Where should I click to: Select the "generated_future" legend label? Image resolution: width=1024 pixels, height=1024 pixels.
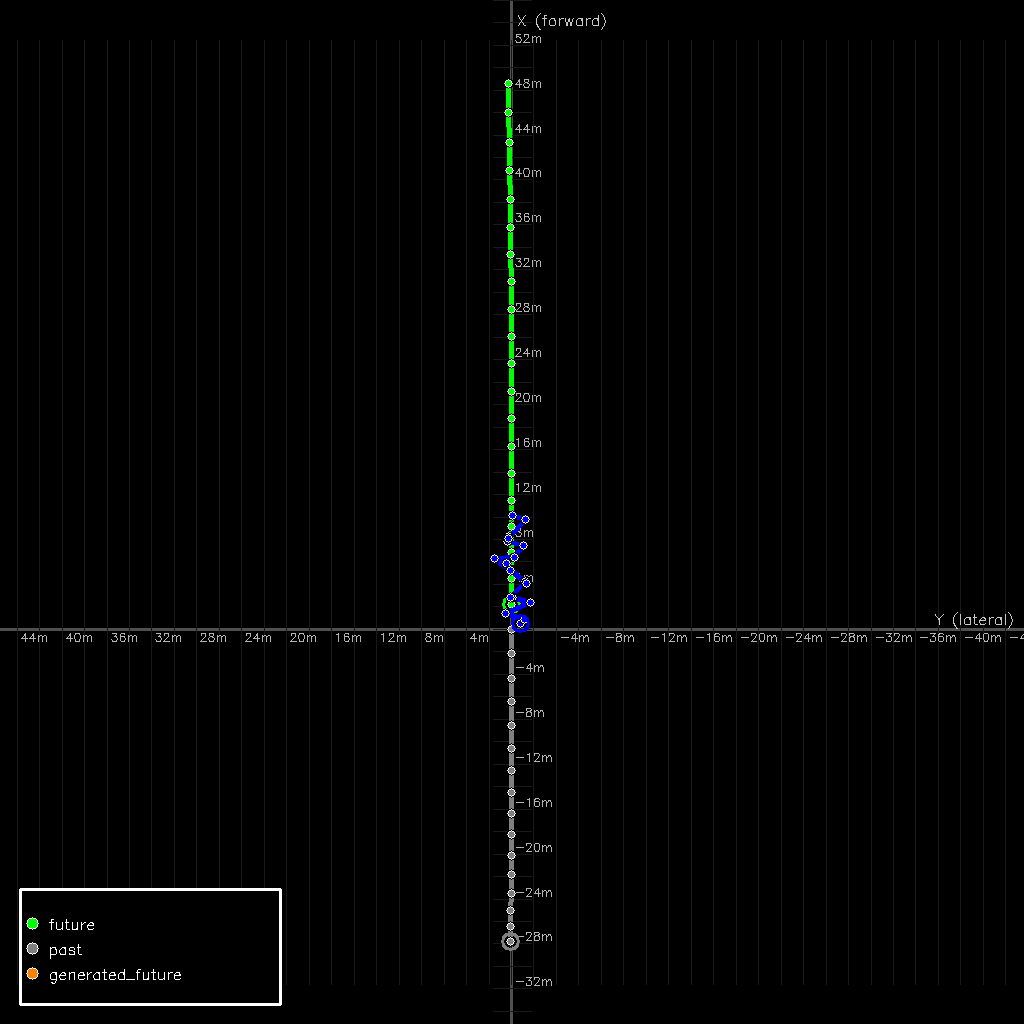pos(115,975)
